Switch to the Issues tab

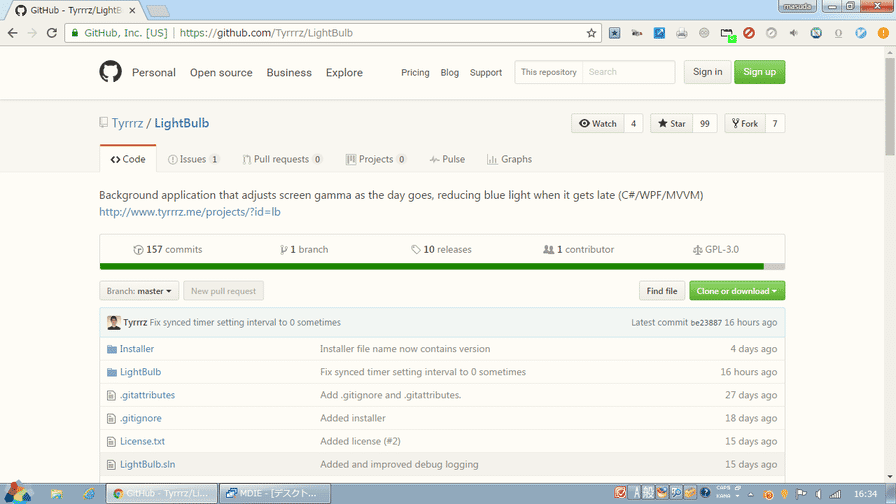(x=193, y=159)
